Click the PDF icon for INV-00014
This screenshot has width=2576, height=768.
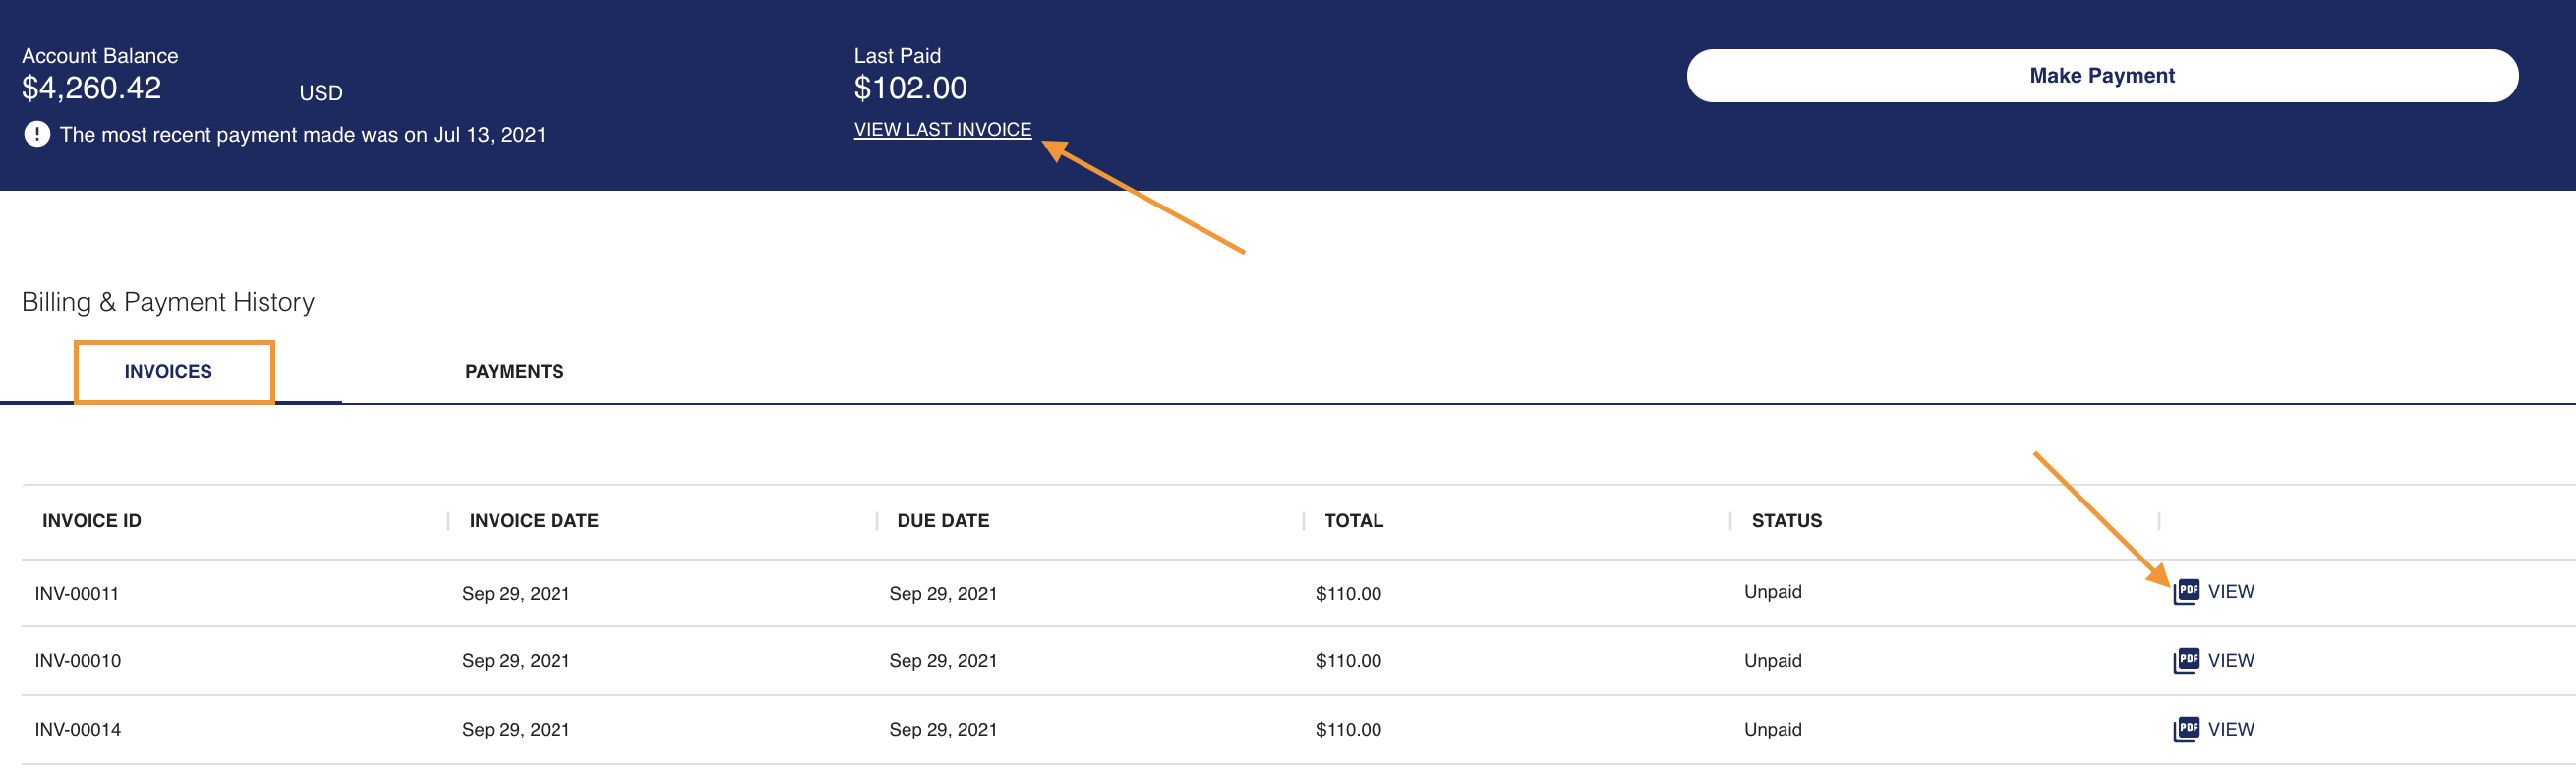(x=2186, y=730)
